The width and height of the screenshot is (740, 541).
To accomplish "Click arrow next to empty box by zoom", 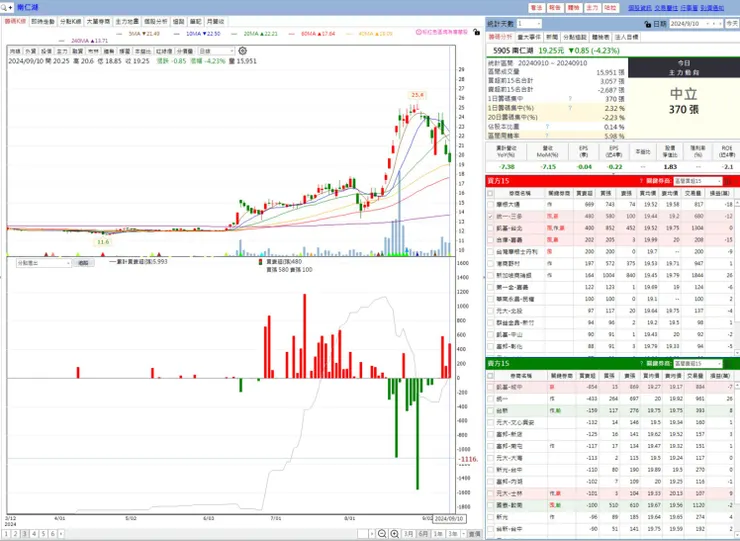I will 372,534.
